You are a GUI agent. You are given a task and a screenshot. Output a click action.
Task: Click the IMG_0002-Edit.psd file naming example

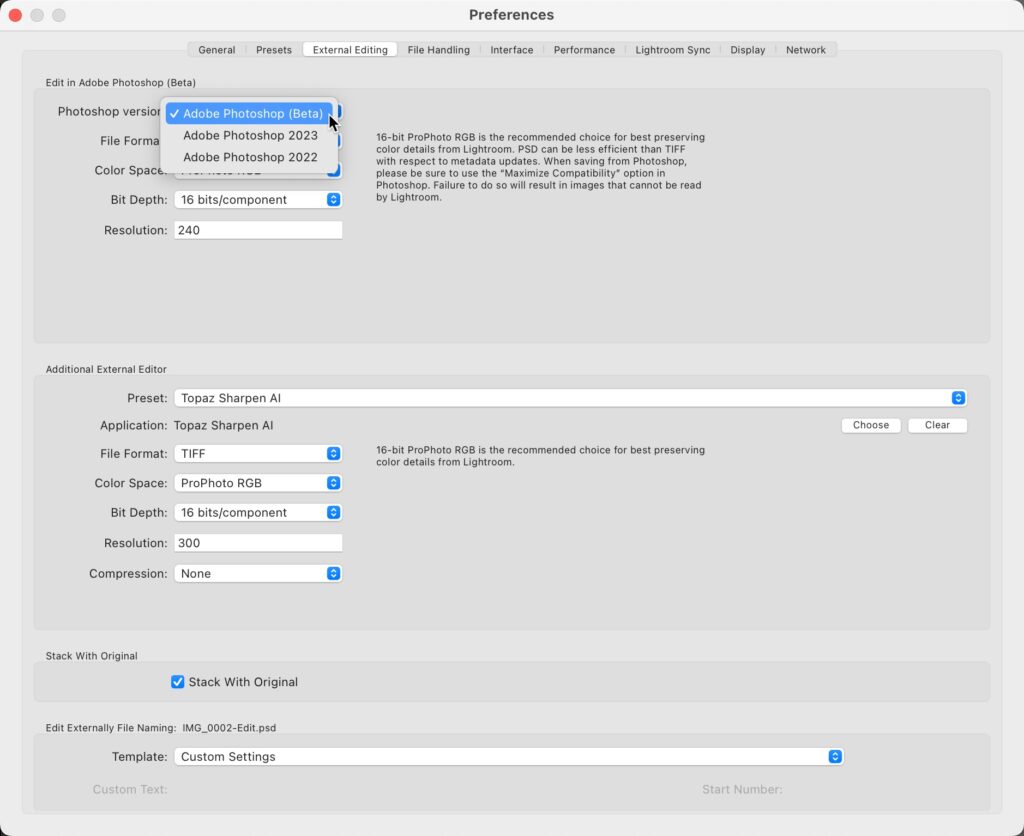coord(229,728)
